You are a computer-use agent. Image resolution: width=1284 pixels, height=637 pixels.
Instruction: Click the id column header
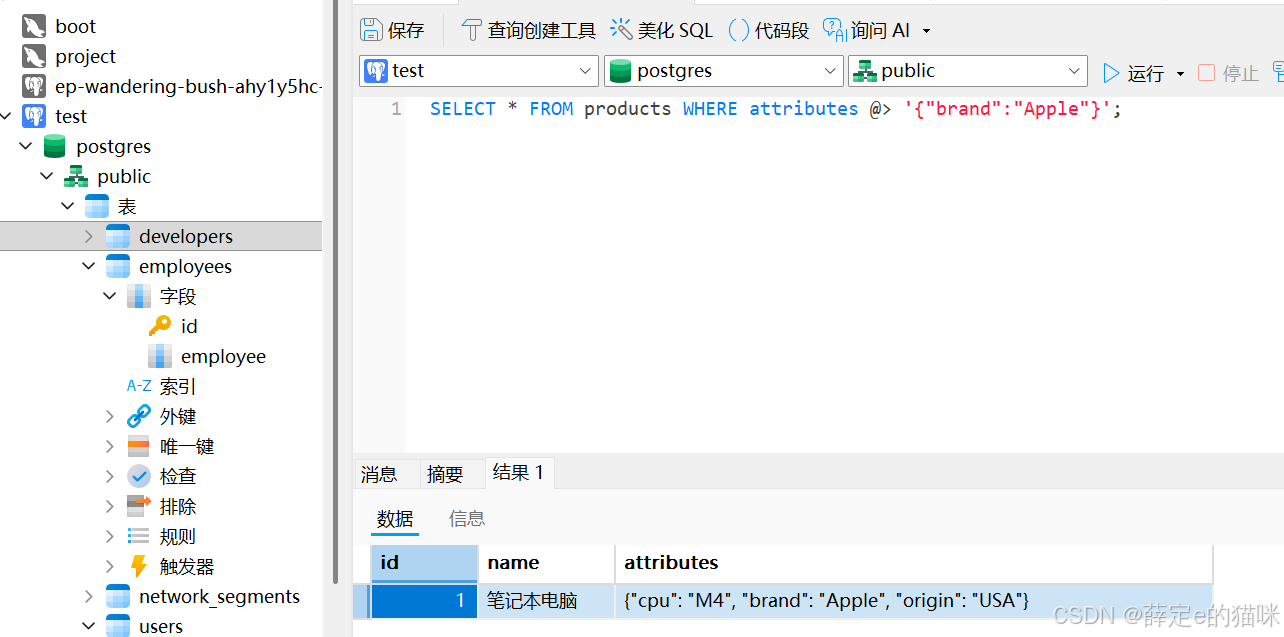click(x=424, y=563)
